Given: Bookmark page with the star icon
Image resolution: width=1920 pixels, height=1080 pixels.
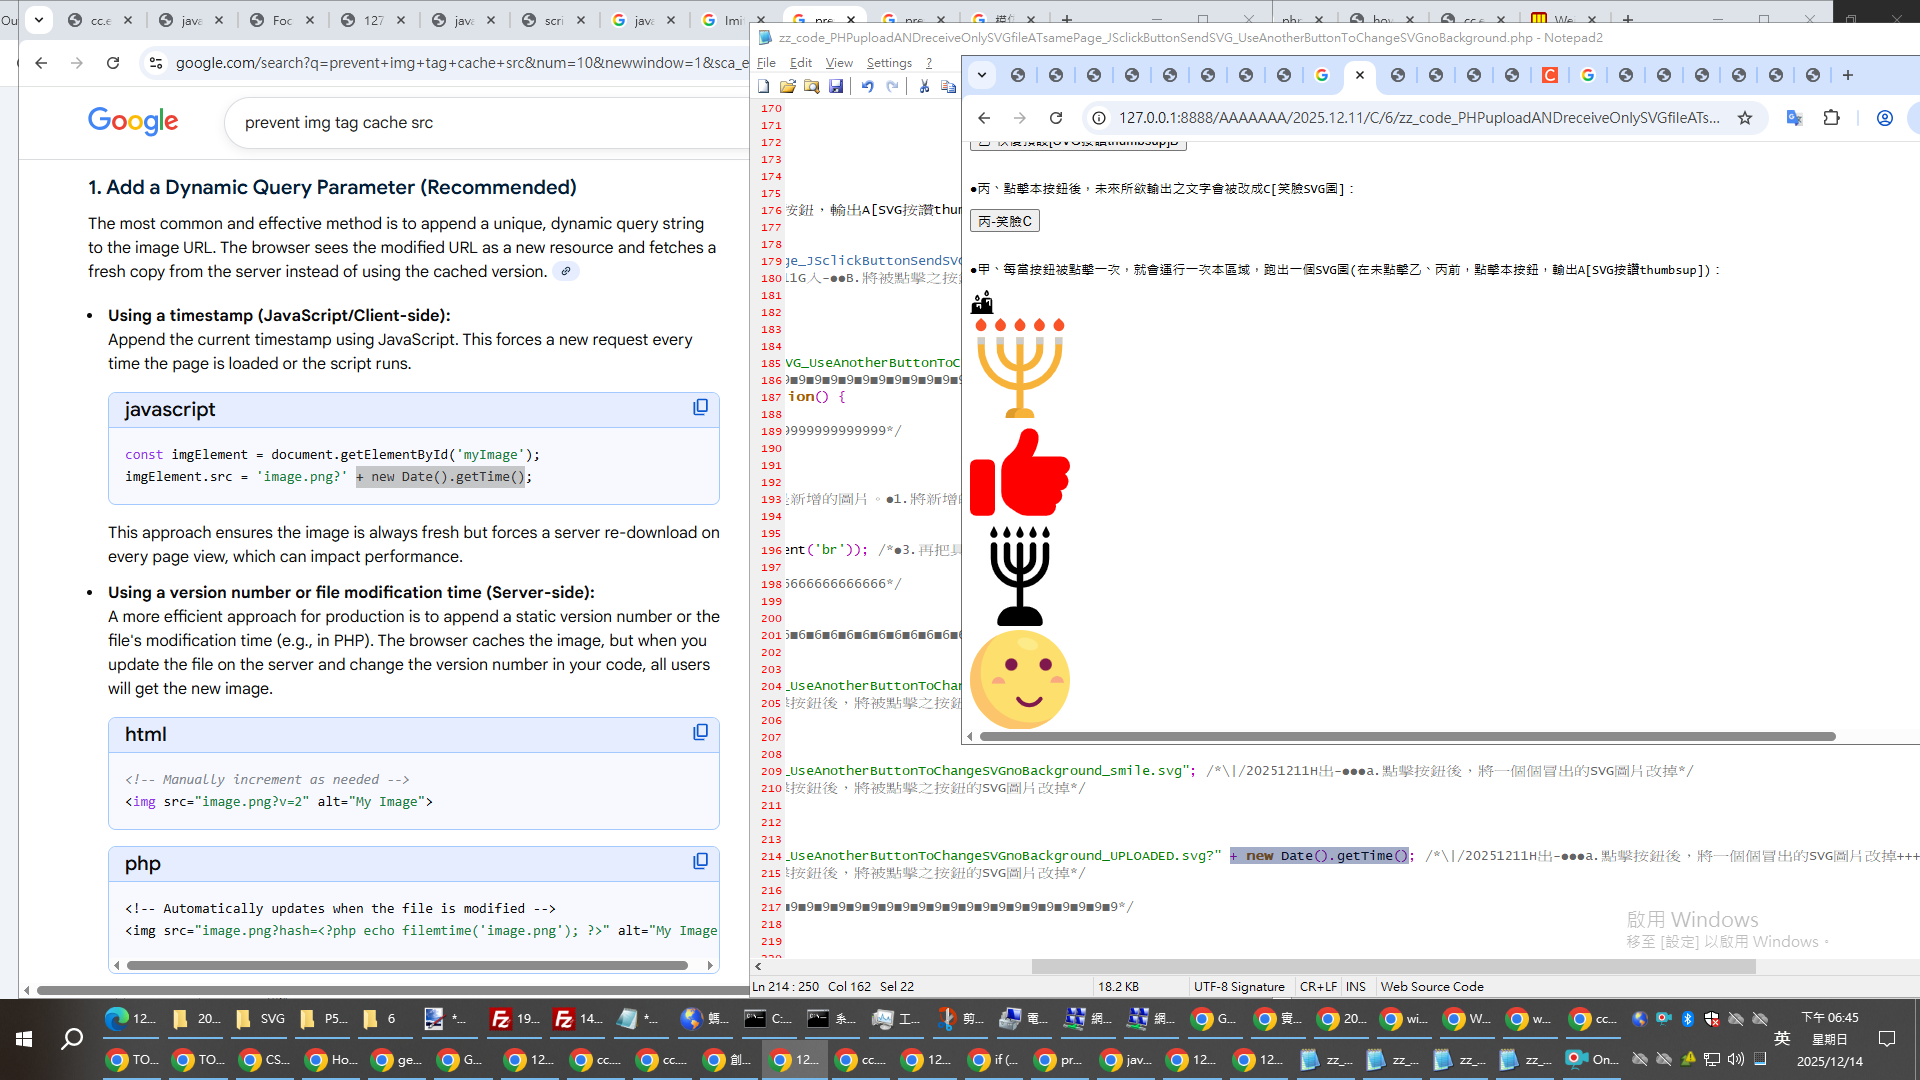Looking at the screenshot, I should [x=1745, y=118].
